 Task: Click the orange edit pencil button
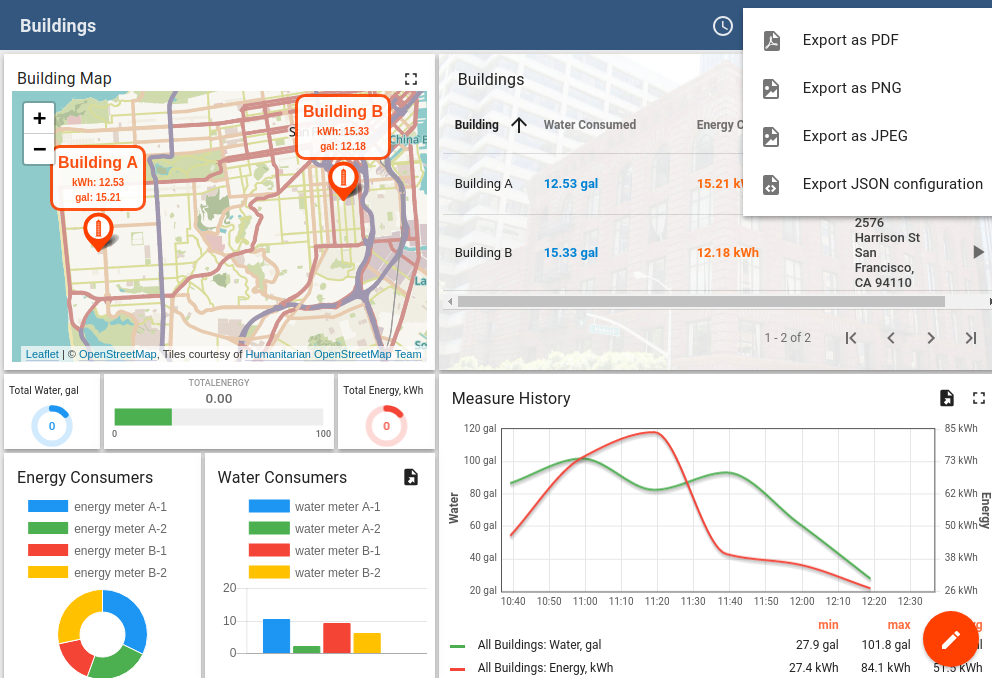click(x=950, y=638)
